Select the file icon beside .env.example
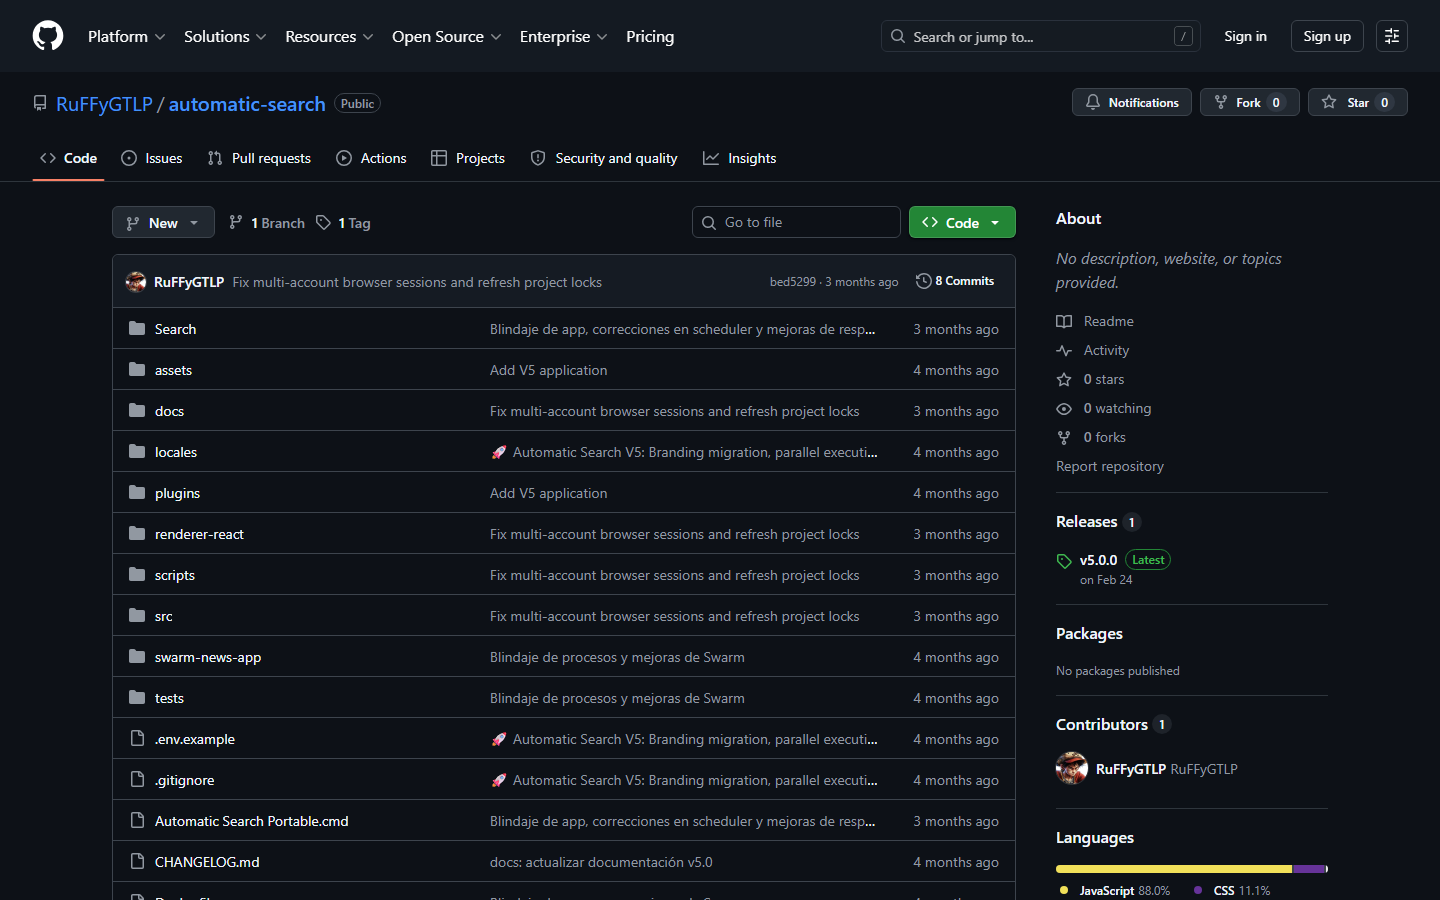This screenshot has width=1440, height=900. (x=137, y=738)
